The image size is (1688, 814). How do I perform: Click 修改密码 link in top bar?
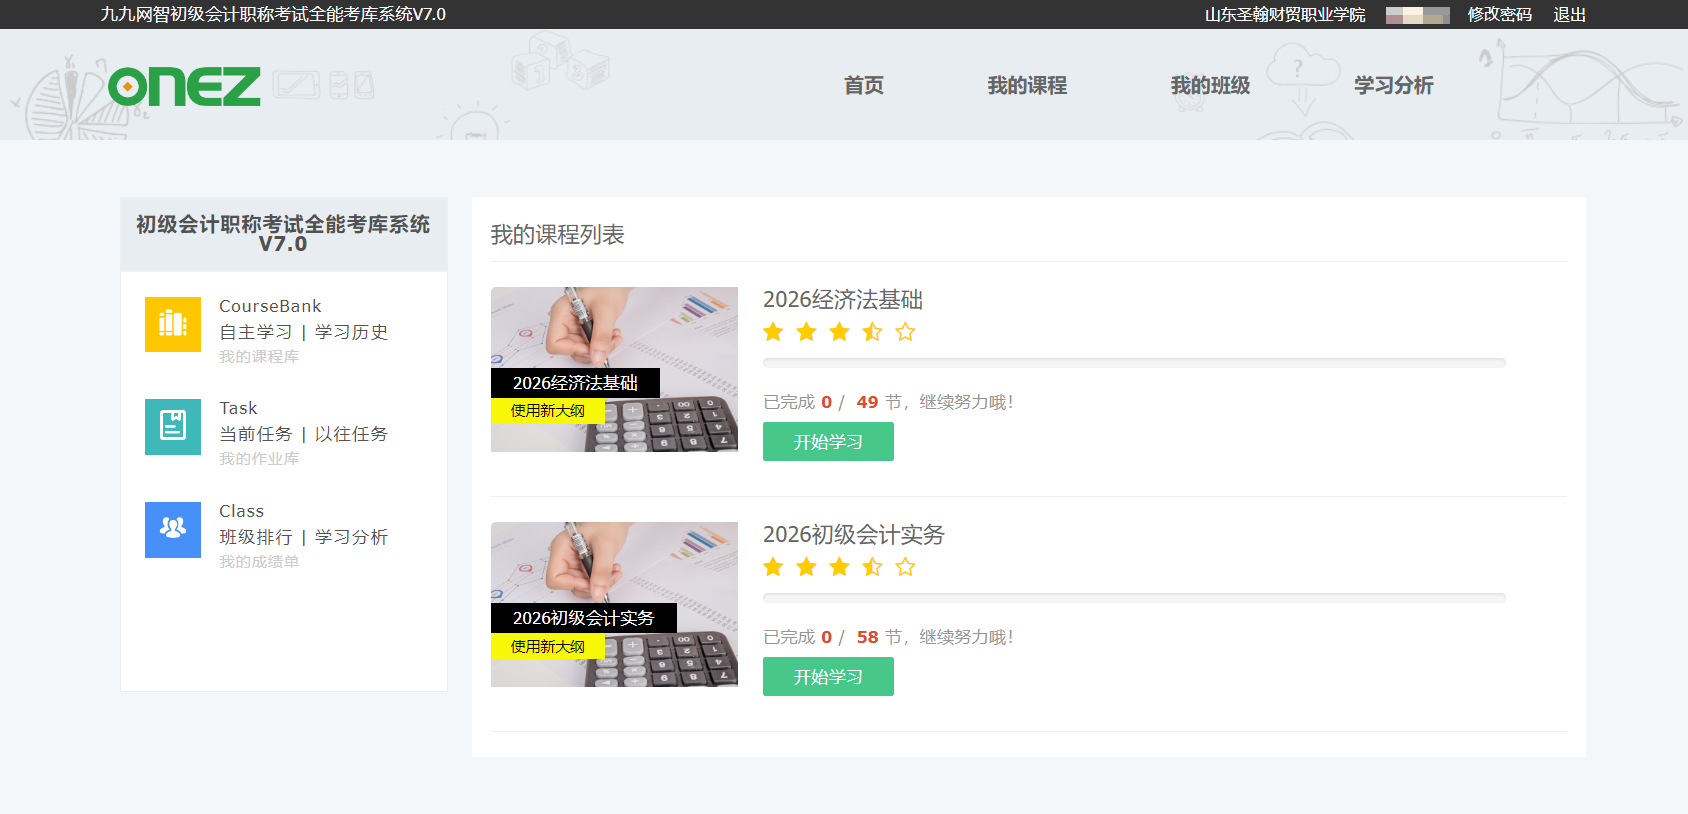[1499, 15]
